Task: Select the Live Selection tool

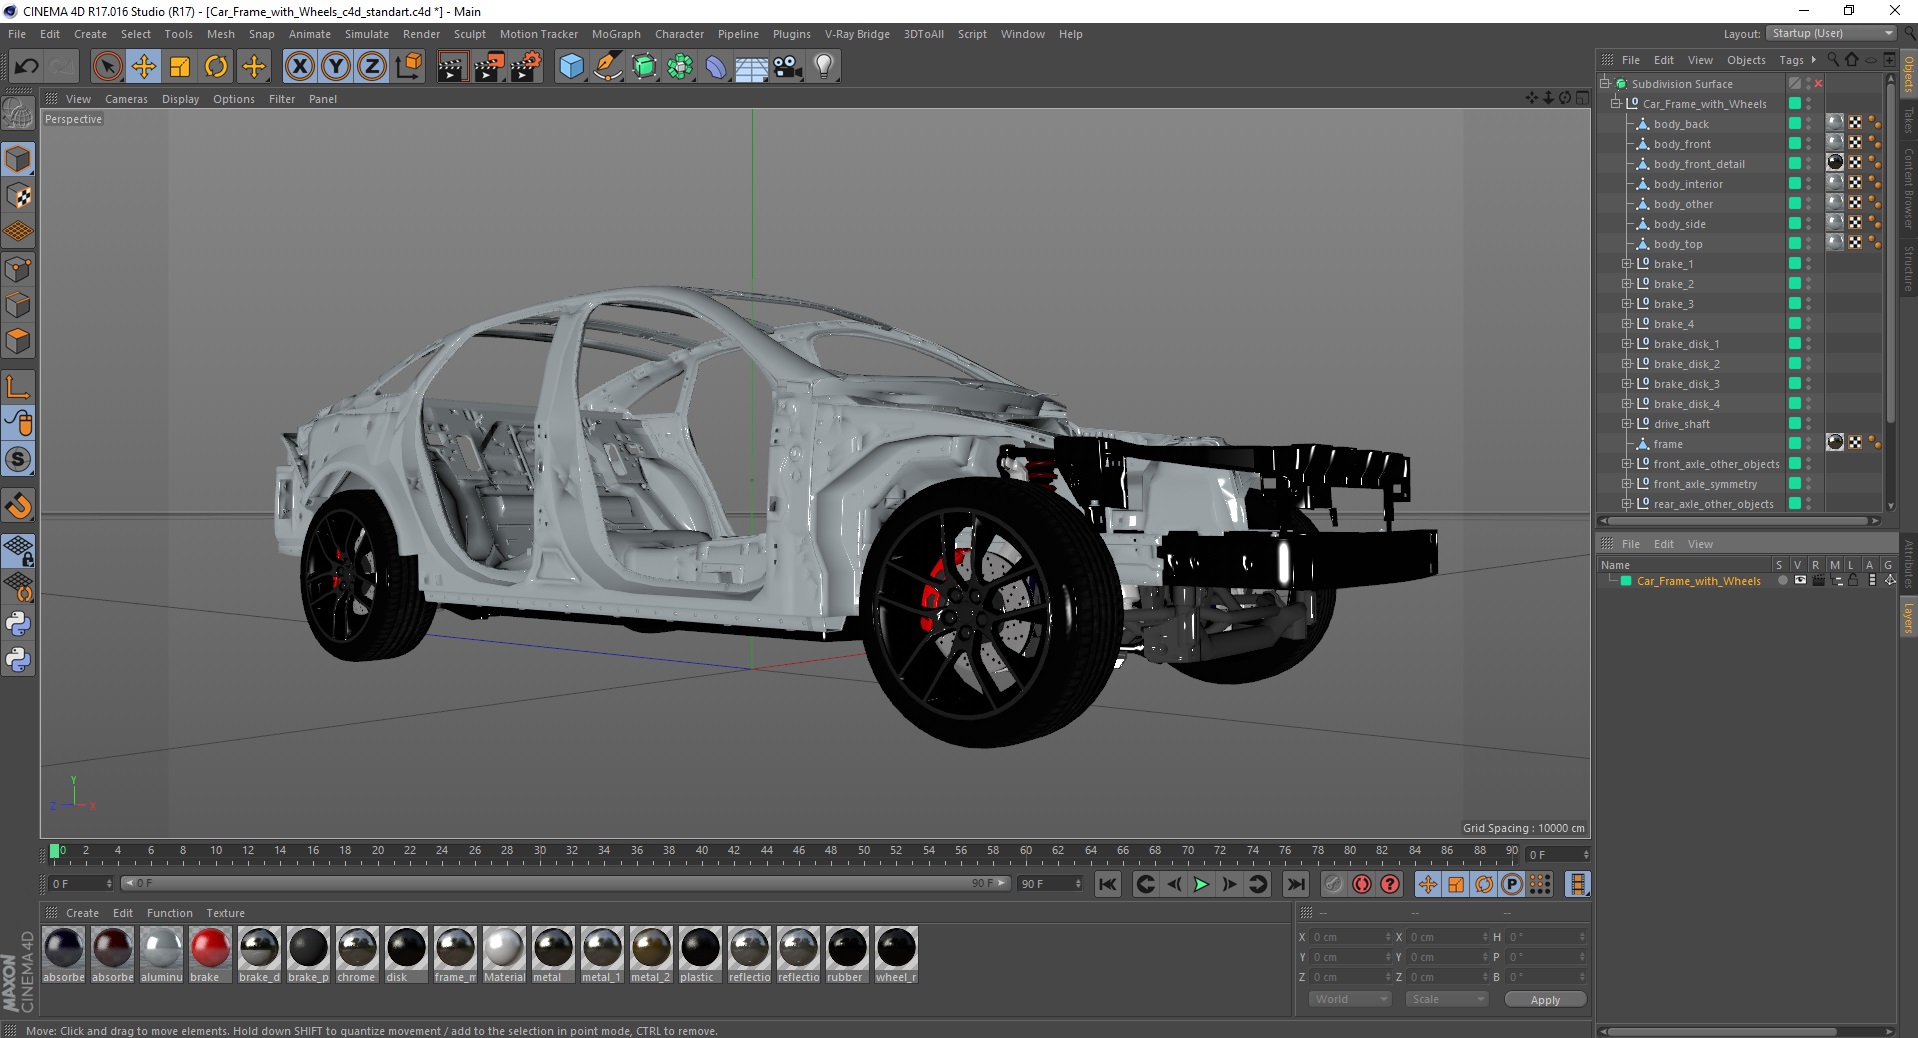Action: click(x=107, y=67)
